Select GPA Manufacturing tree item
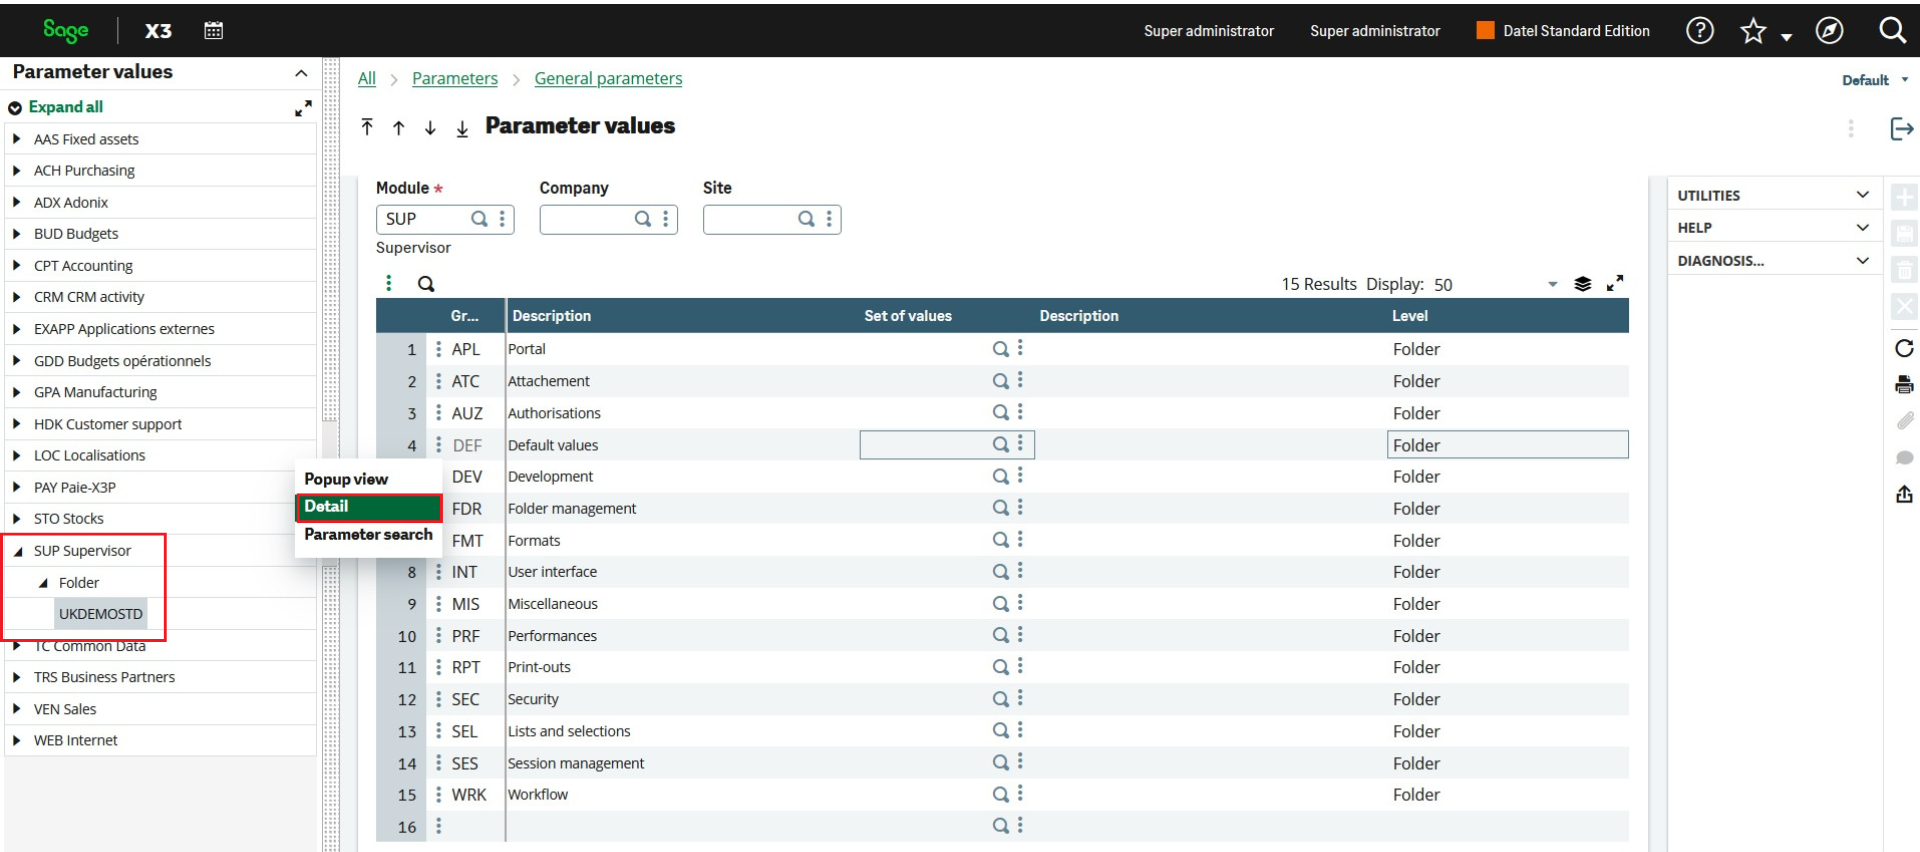Screen dimensions: 1920x852 95,392
